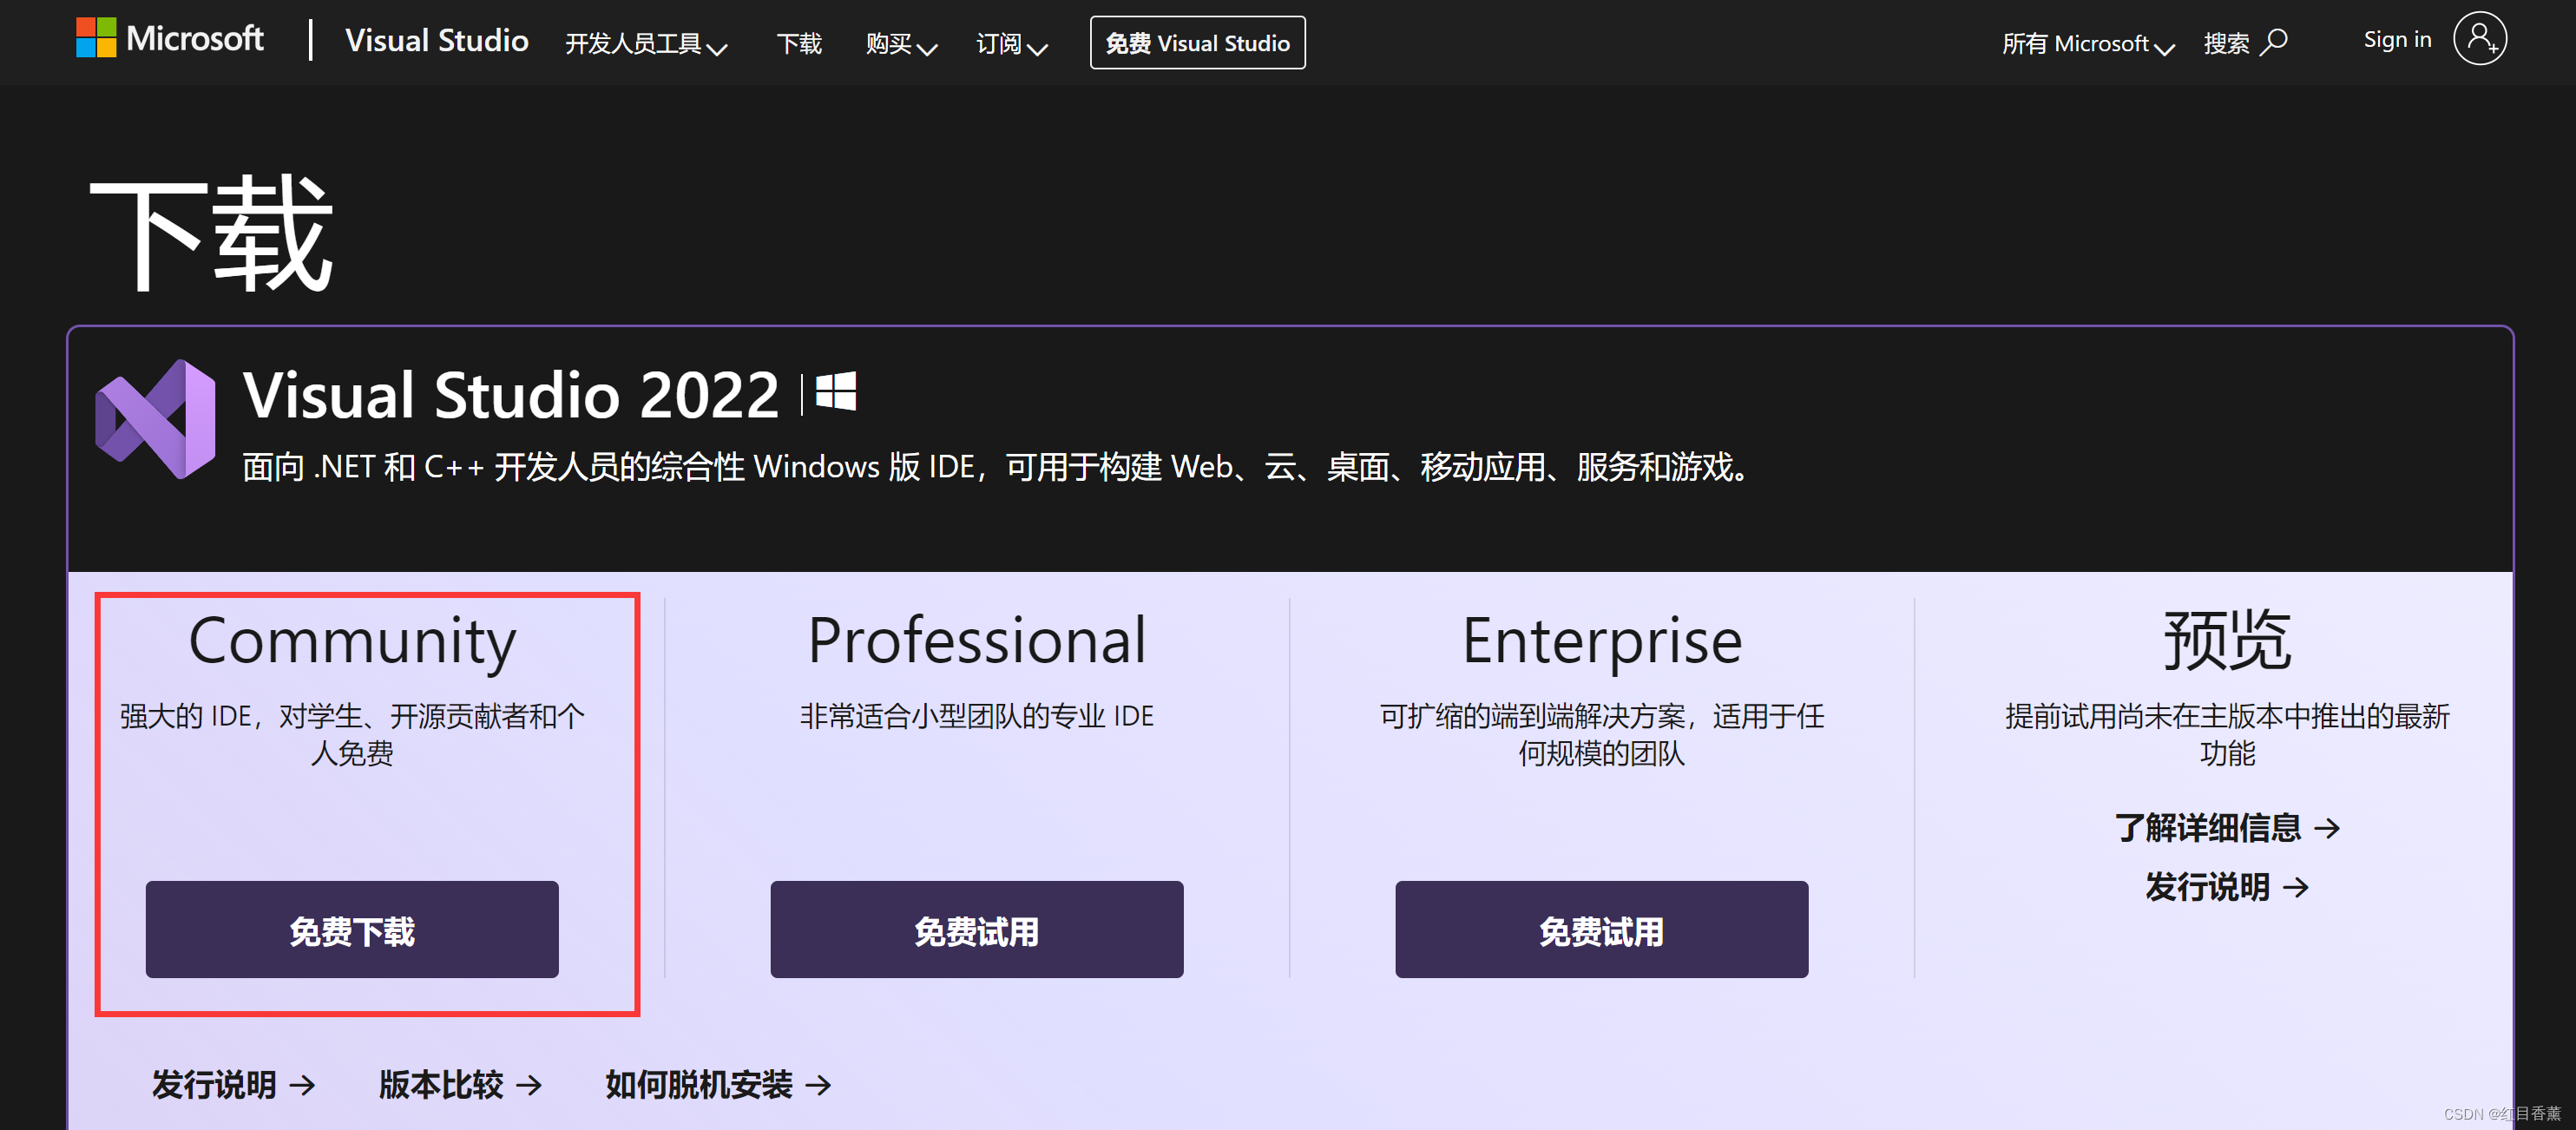
Task: Expand the 所有 Microsoft dropdown
Action: (2087, 43)
